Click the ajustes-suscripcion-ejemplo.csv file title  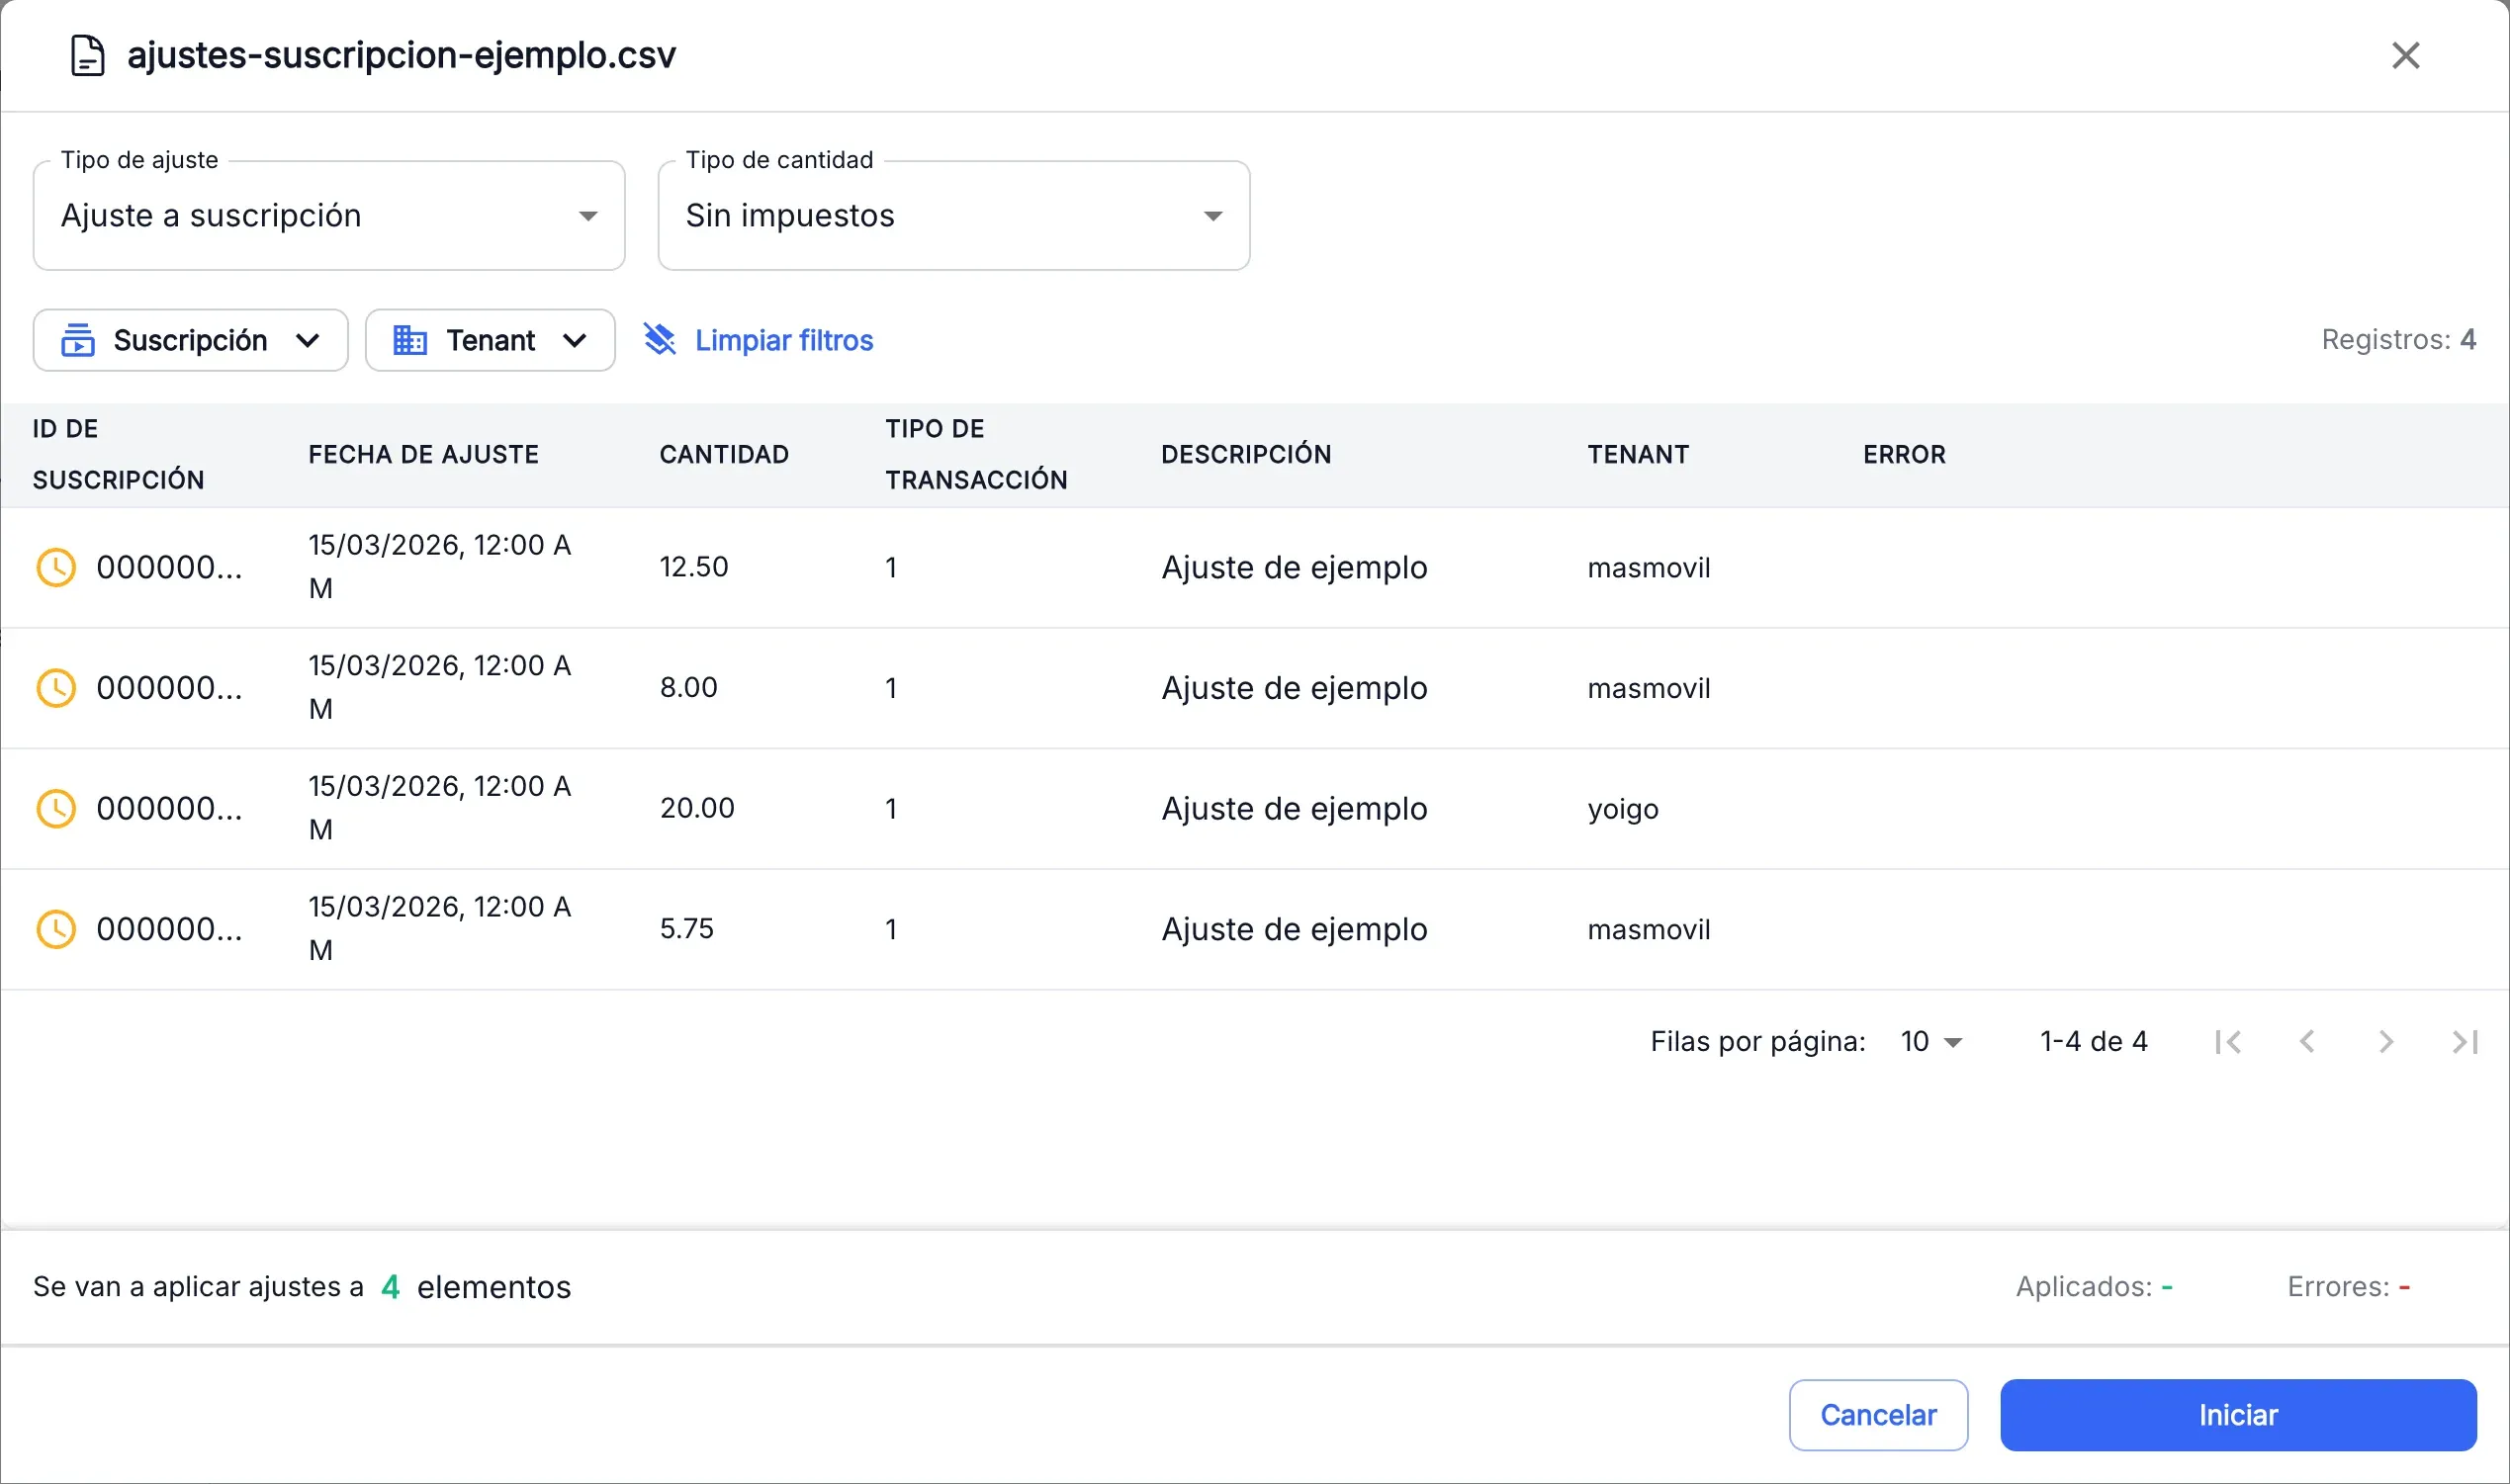click(x=401, y=55)
